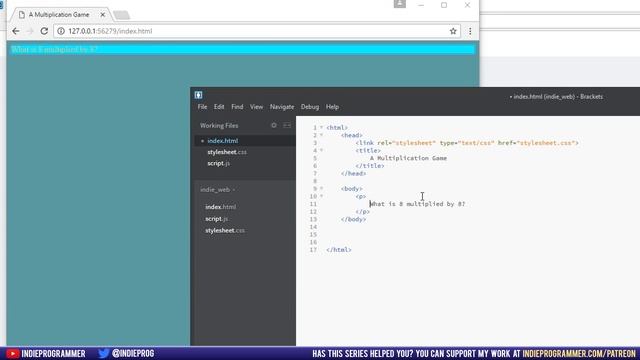Click the address bar URL field
Screen dimensions: 640x360
257,31
